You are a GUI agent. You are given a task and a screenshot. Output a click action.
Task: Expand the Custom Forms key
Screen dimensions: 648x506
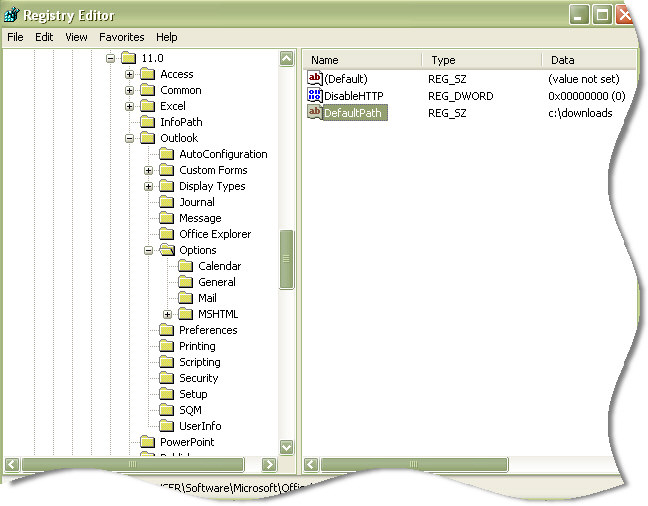coord(148,170)
